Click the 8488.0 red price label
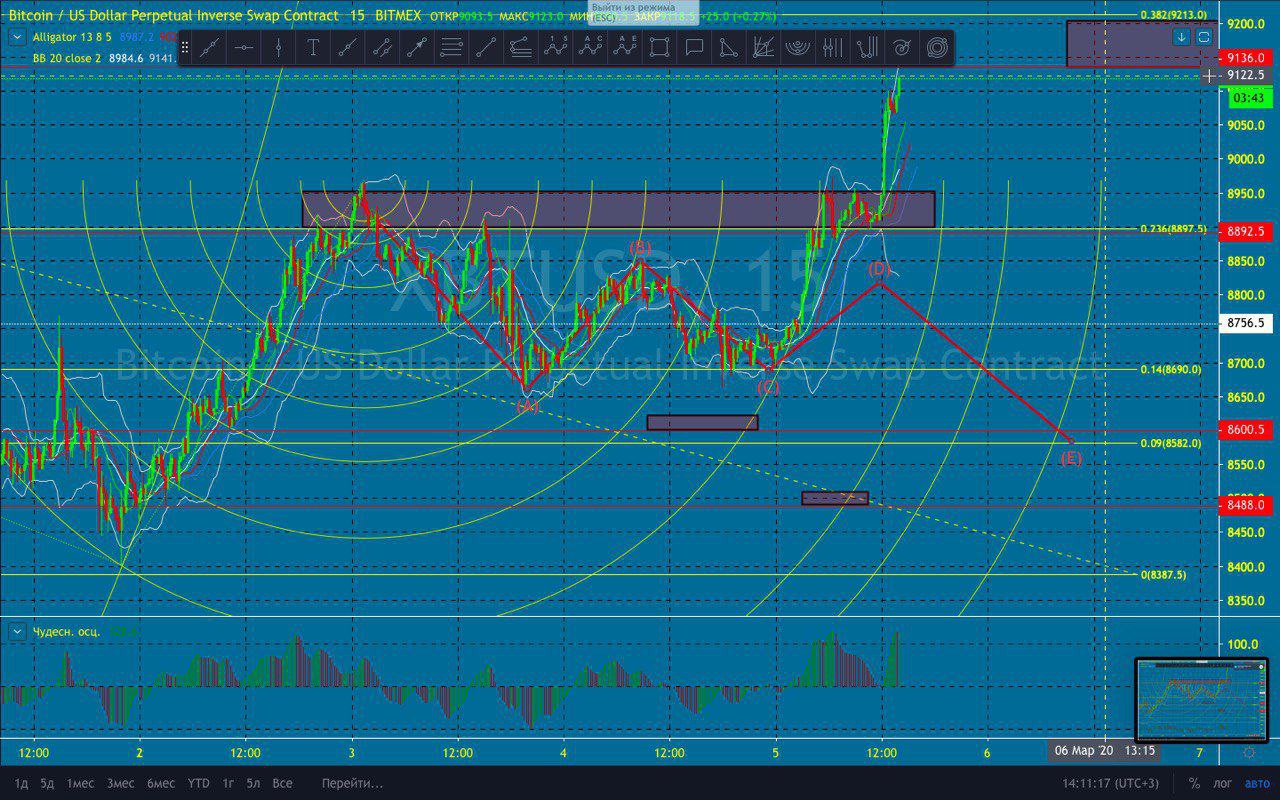Image resolution: width=1280 pixels, height=800 pixels. click(1246, 506)
